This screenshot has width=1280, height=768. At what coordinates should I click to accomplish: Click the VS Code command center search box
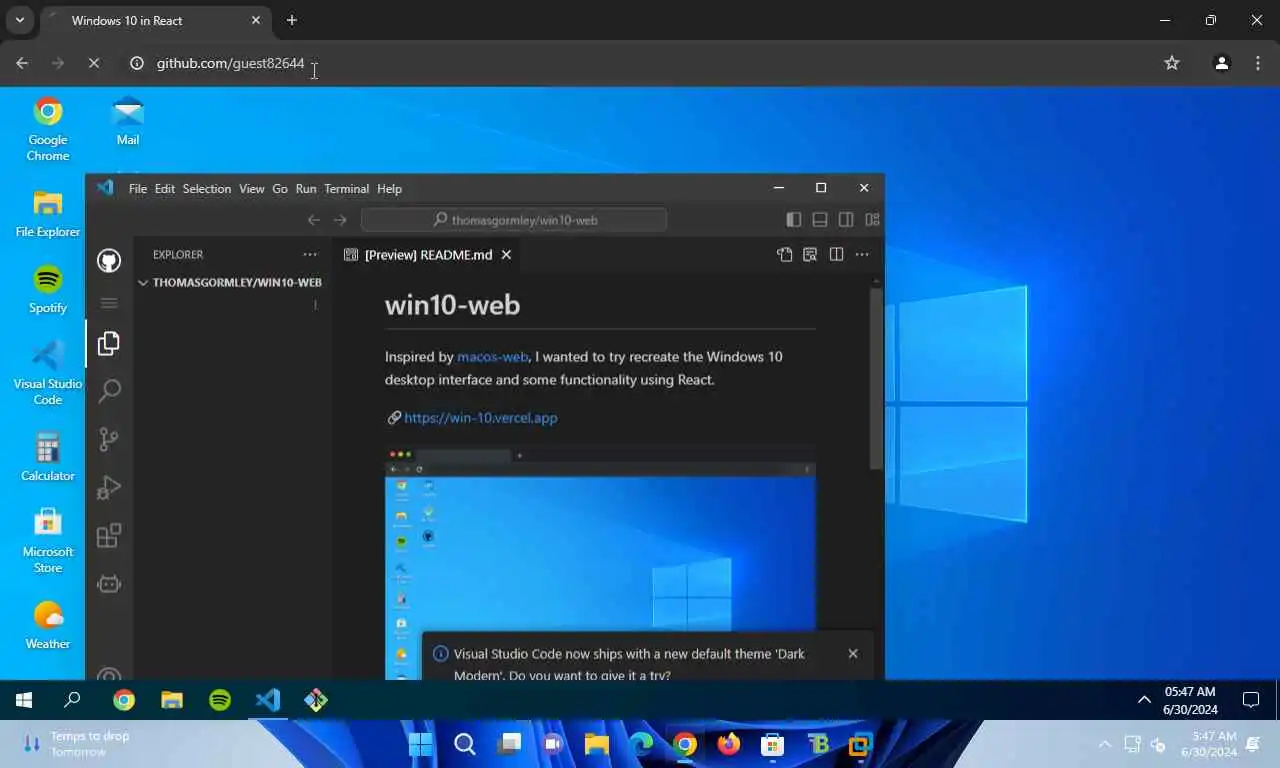[x=514, y=220]
